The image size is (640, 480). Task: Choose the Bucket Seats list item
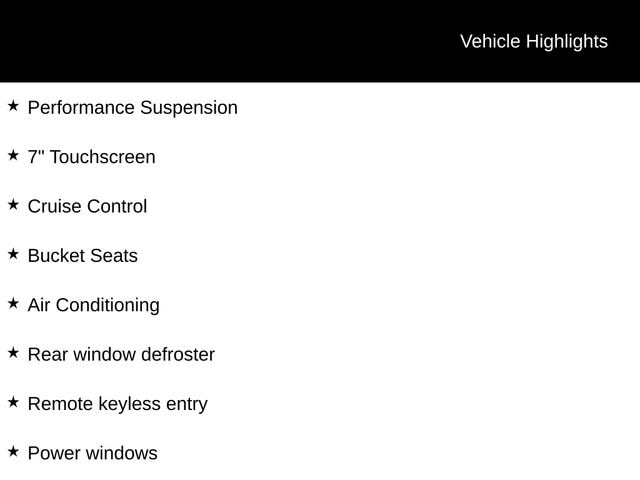82,256
